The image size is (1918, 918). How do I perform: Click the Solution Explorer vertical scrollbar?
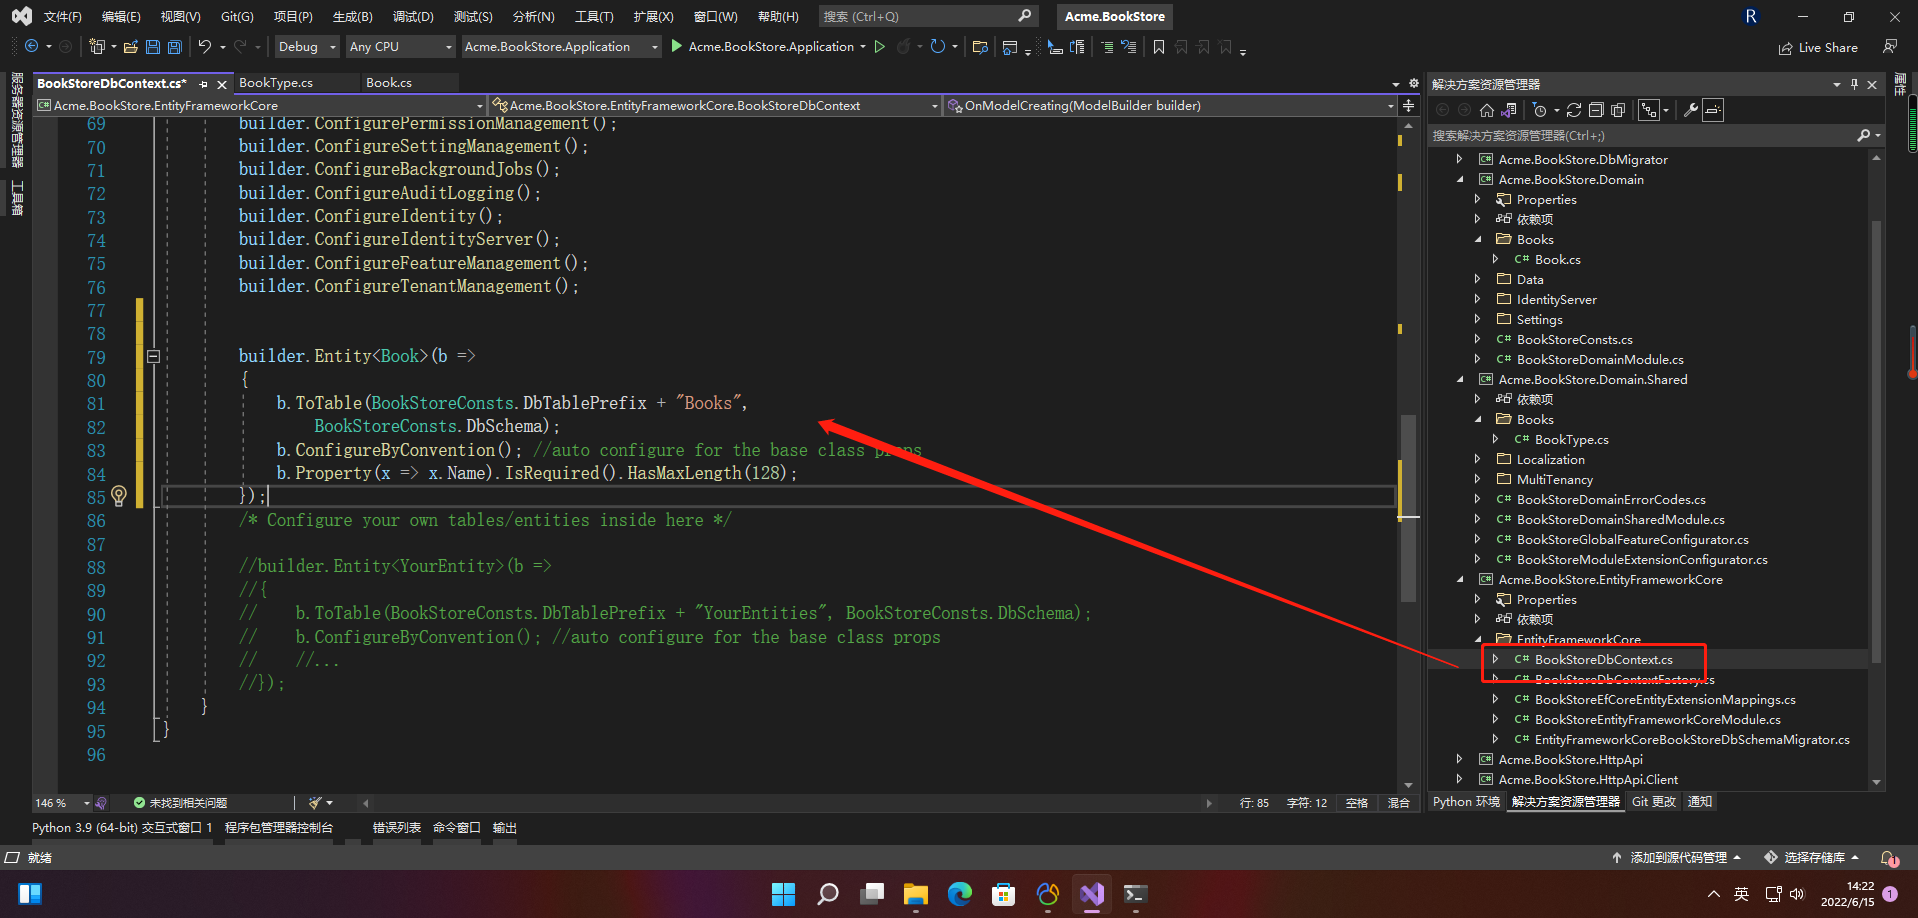[1876, 440]
